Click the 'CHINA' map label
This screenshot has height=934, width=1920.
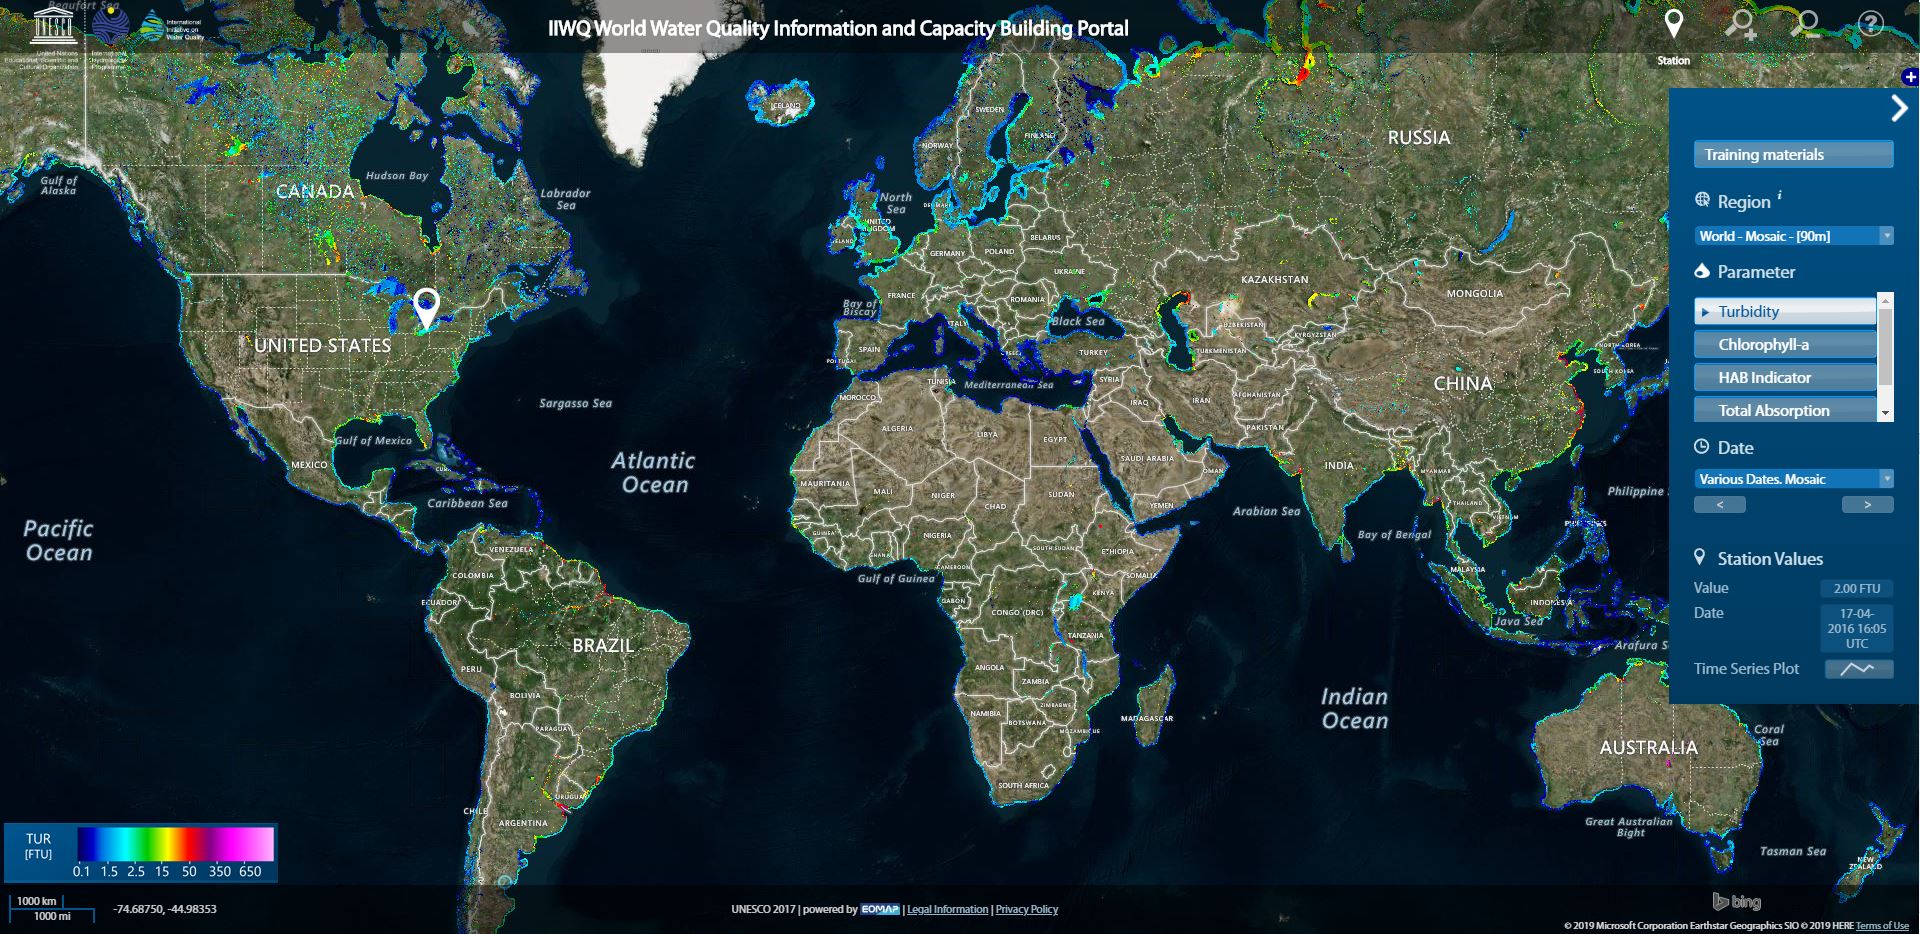[1462, 383]
